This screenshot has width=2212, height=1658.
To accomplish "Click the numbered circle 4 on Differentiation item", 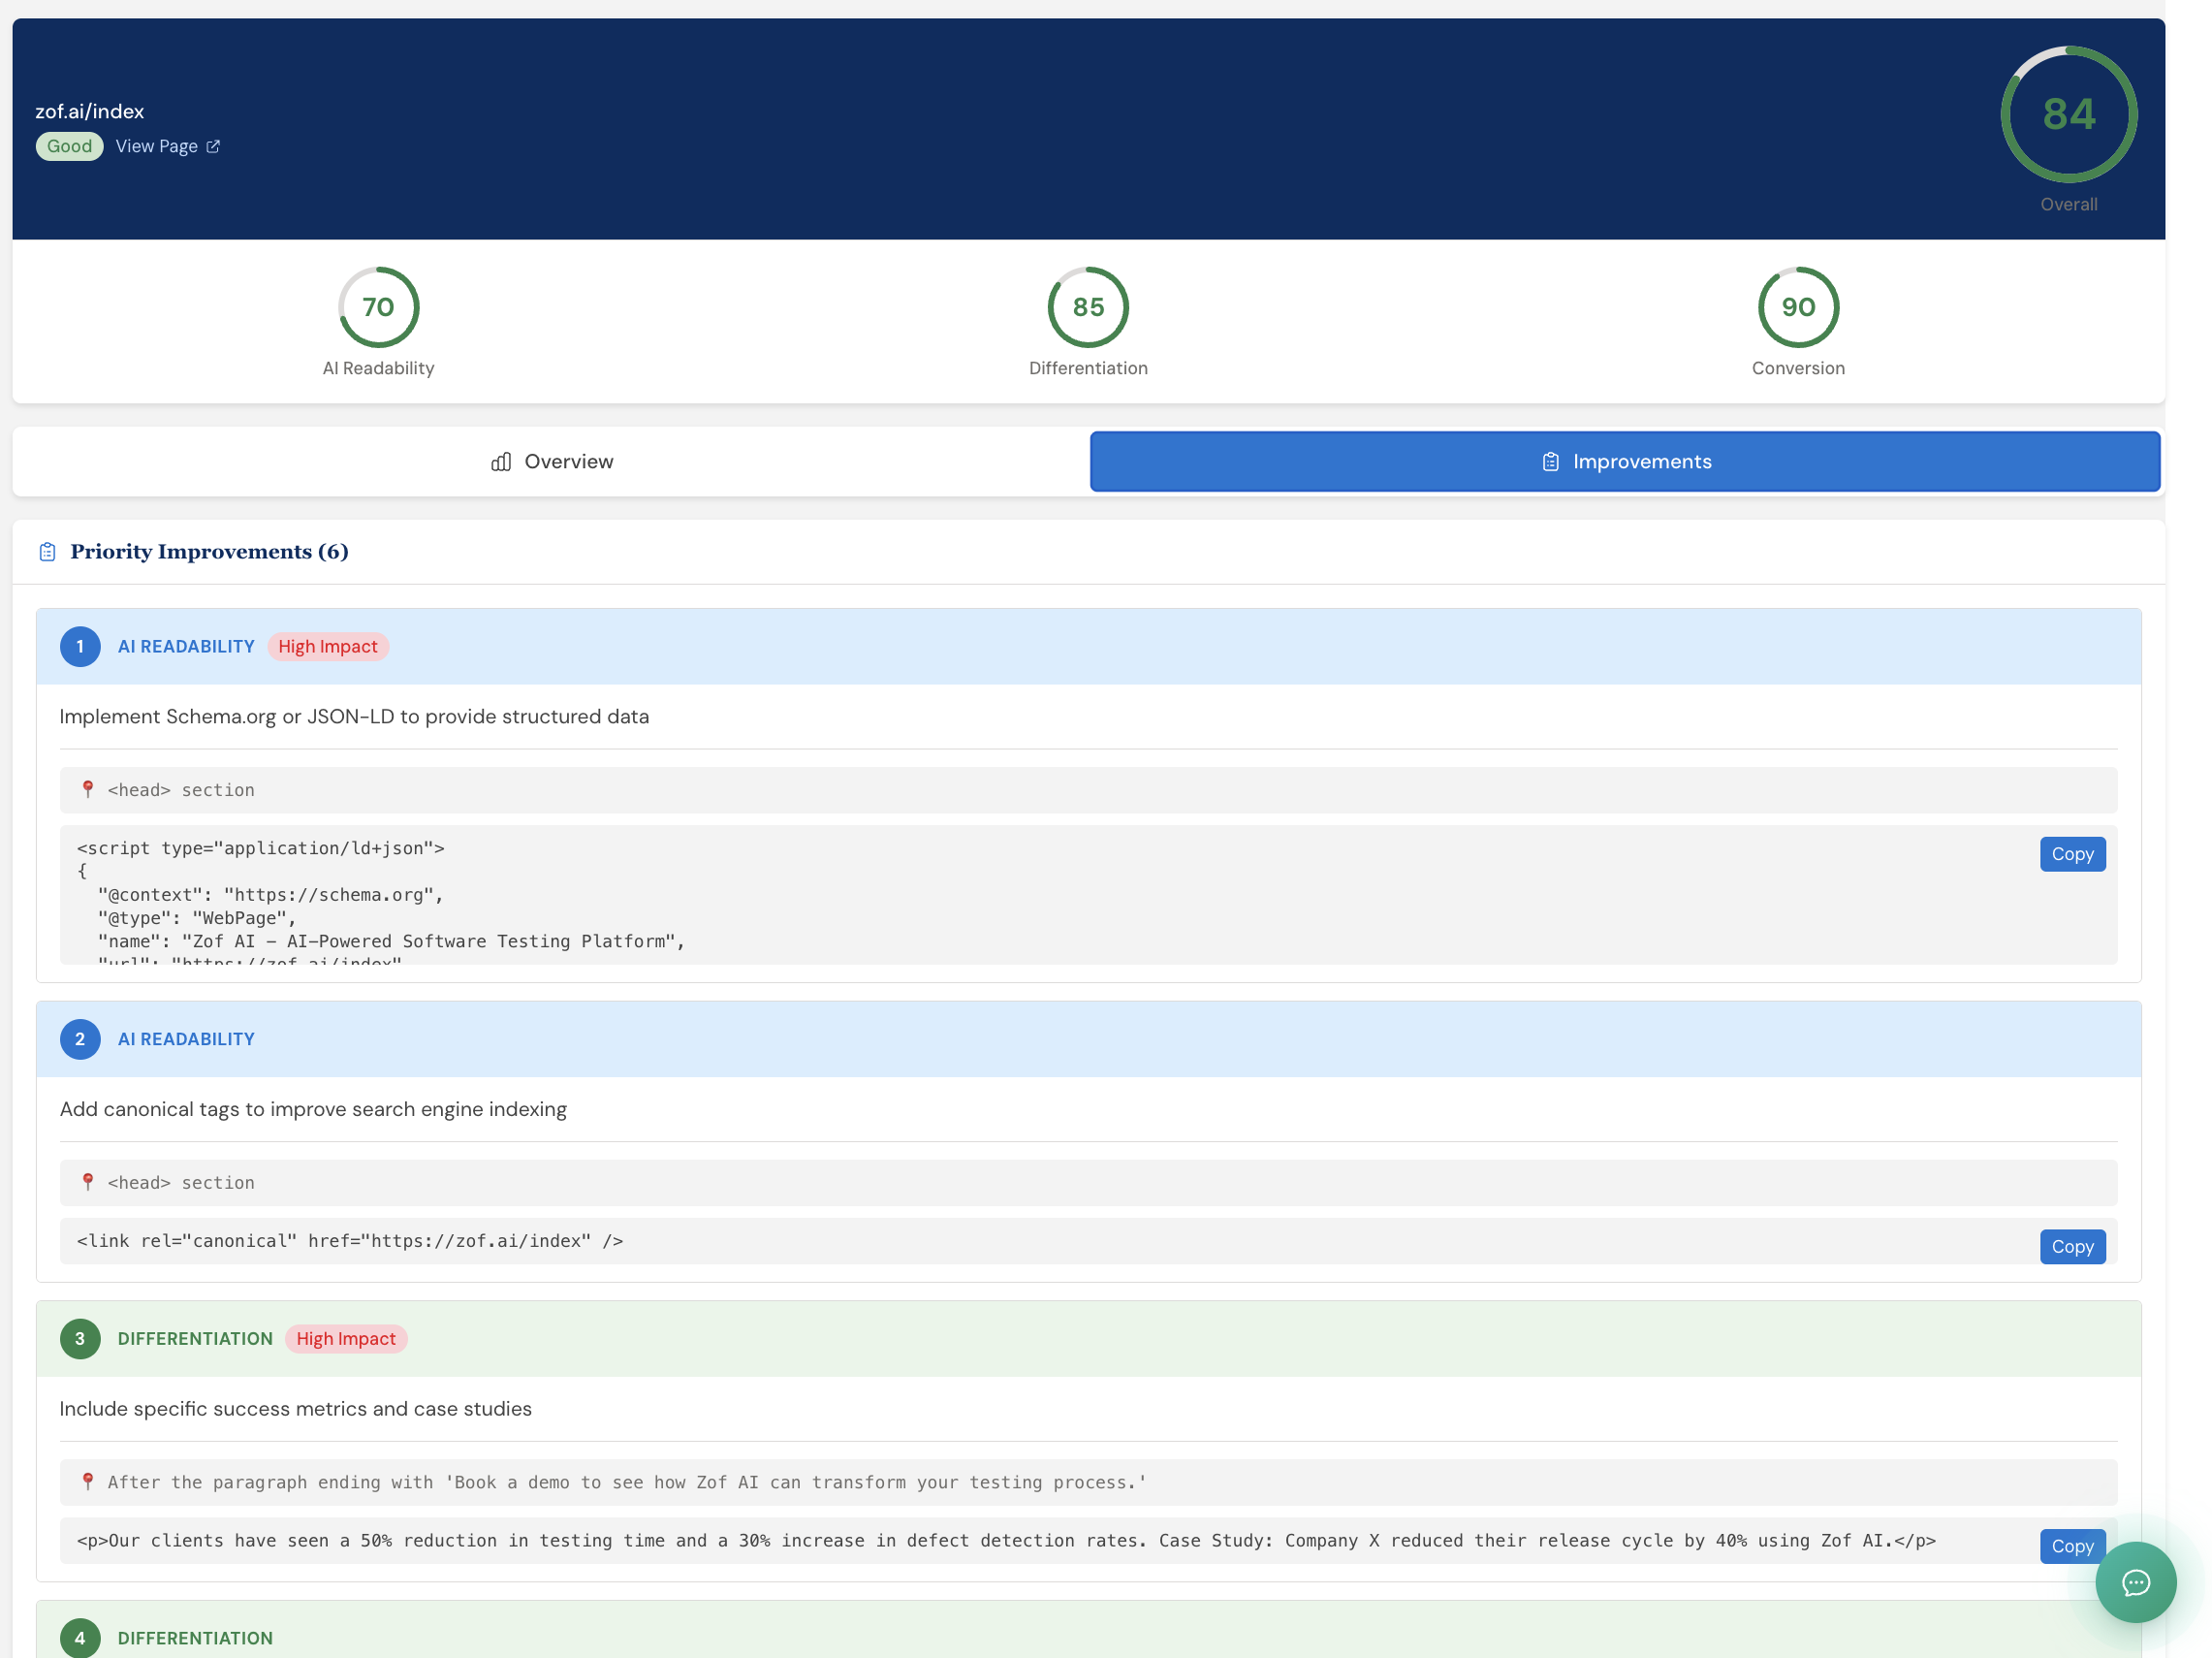I will 80,1638.
